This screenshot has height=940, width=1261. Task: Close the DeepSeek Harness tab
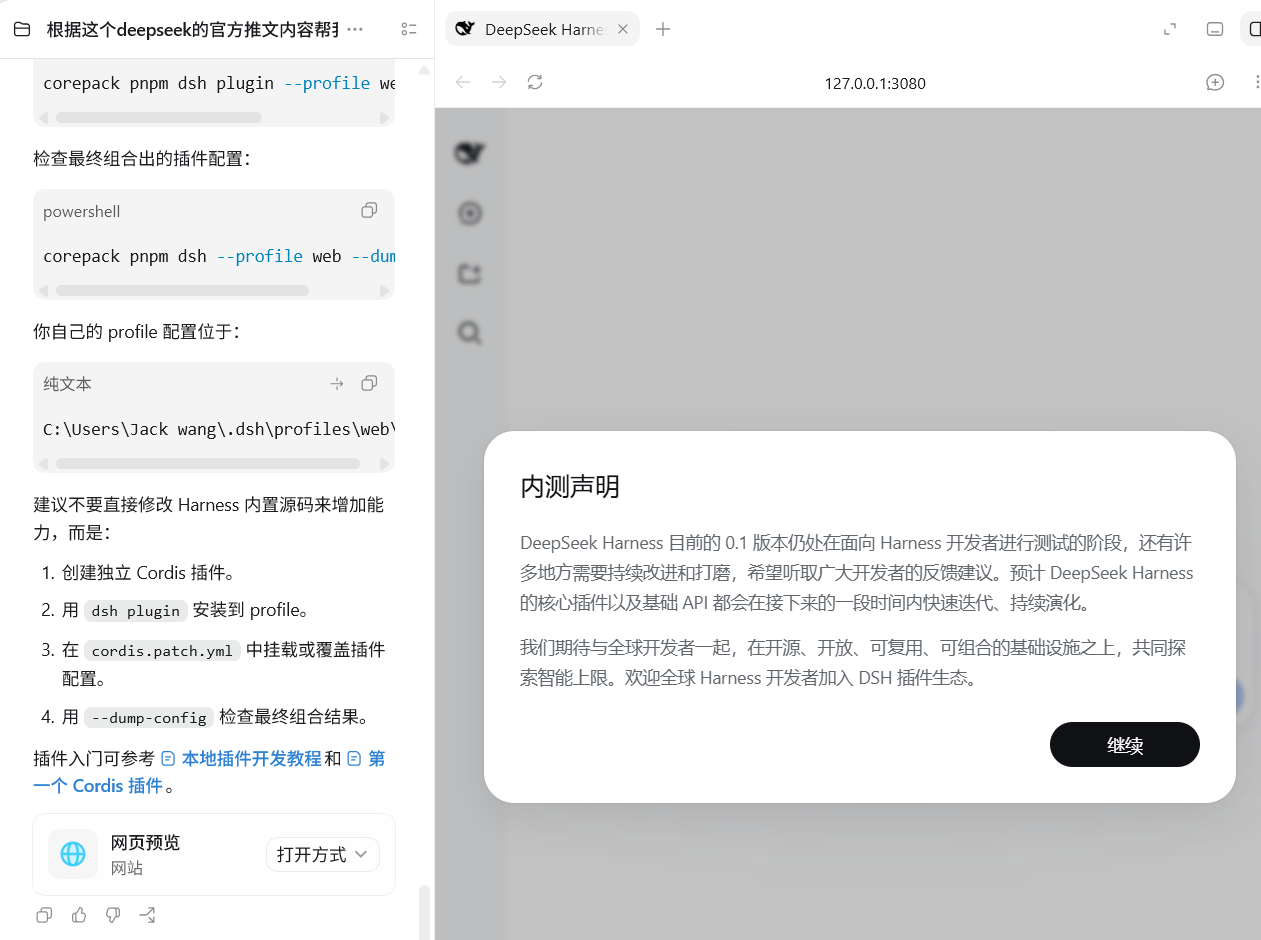pyautogui.click(x=622, y=29)
